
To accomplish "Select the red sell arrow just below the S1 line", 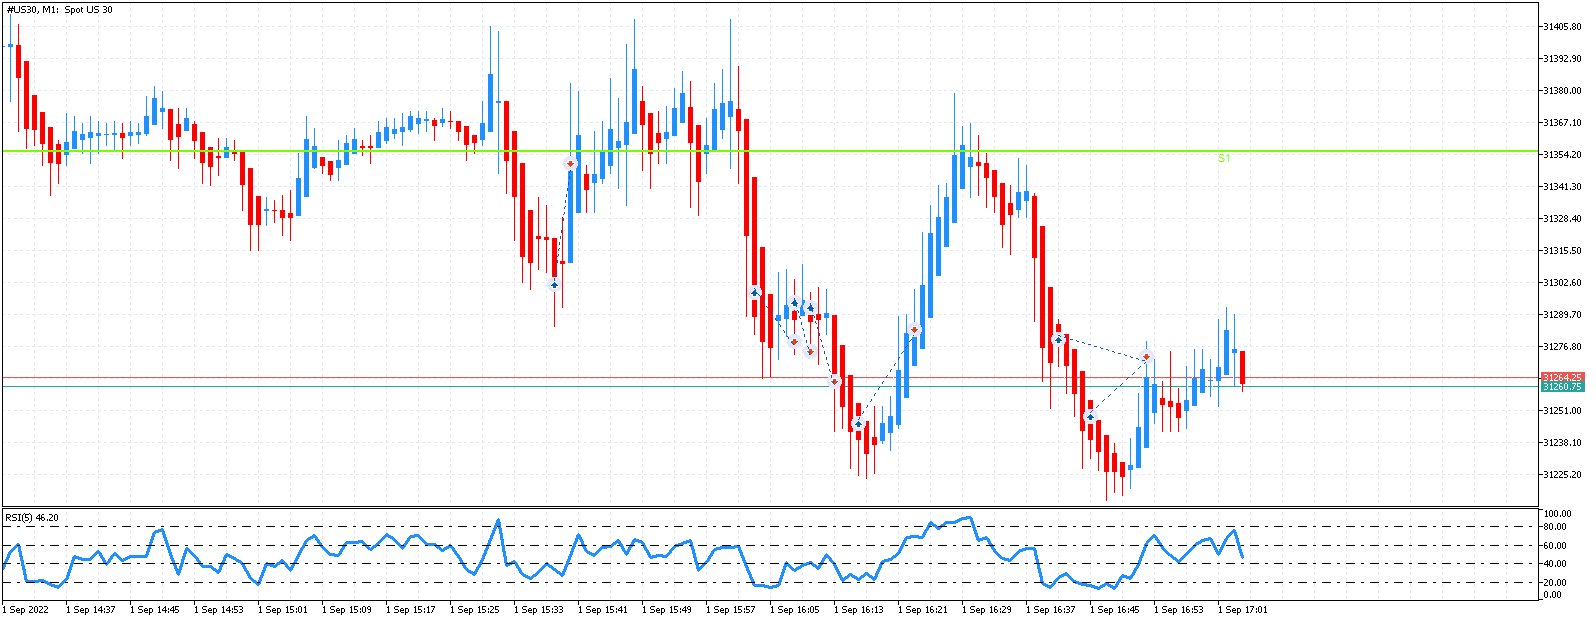I will pyautogui.click(x=570, y=163).
